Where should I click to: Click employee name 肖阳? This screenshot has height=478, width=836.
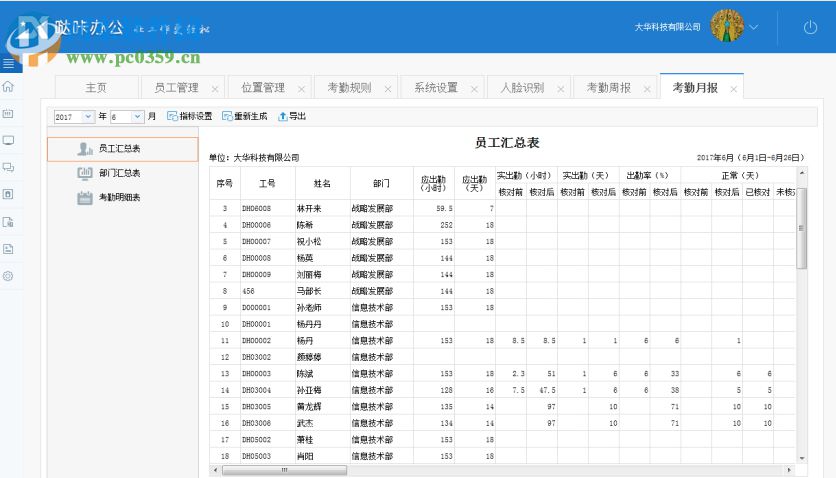305,456
